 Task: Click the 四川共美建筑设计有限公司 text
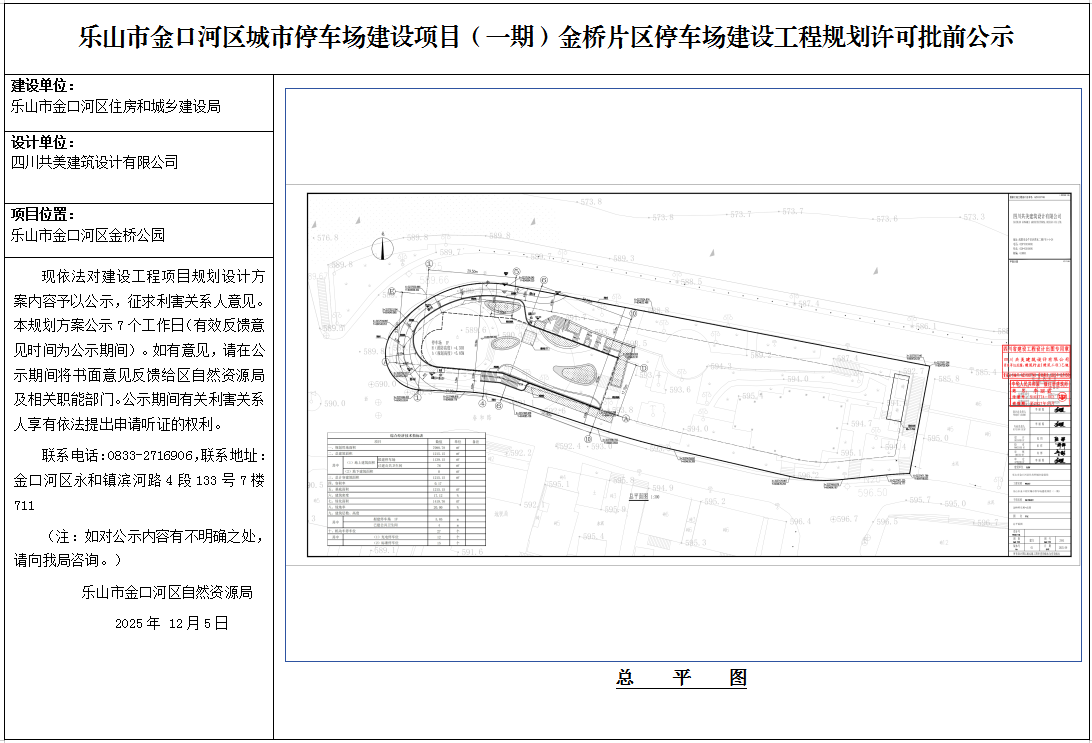click(94, 162)
